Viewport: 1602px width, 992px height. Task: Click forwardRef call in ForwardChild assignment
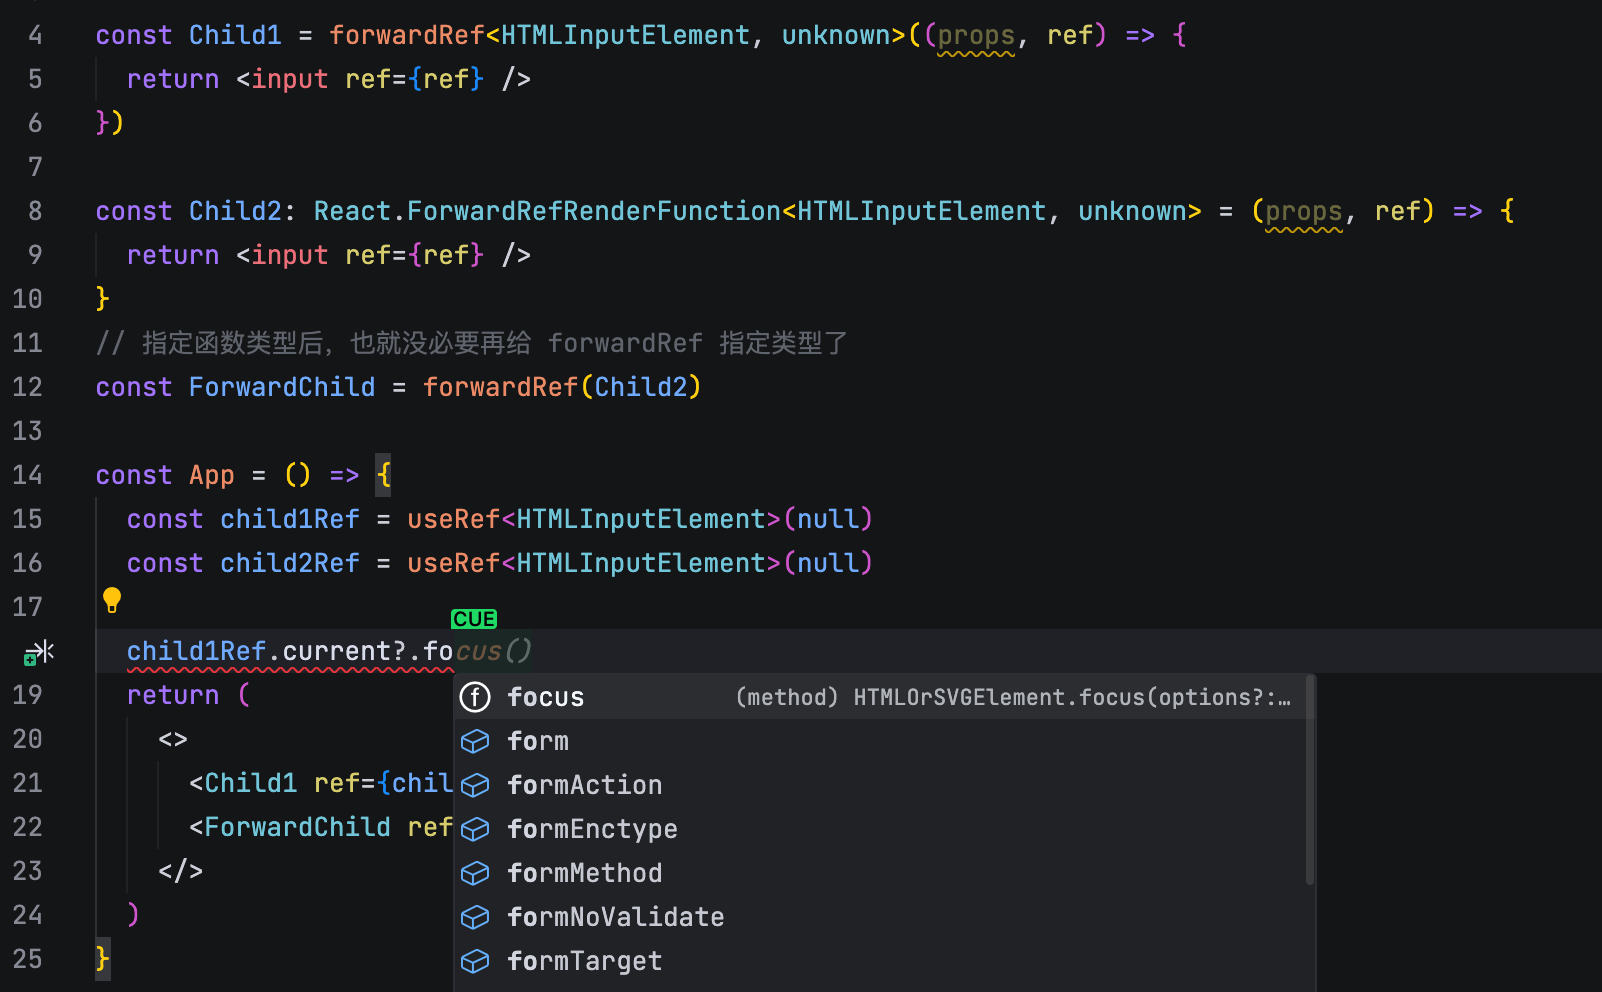[500, 387]
